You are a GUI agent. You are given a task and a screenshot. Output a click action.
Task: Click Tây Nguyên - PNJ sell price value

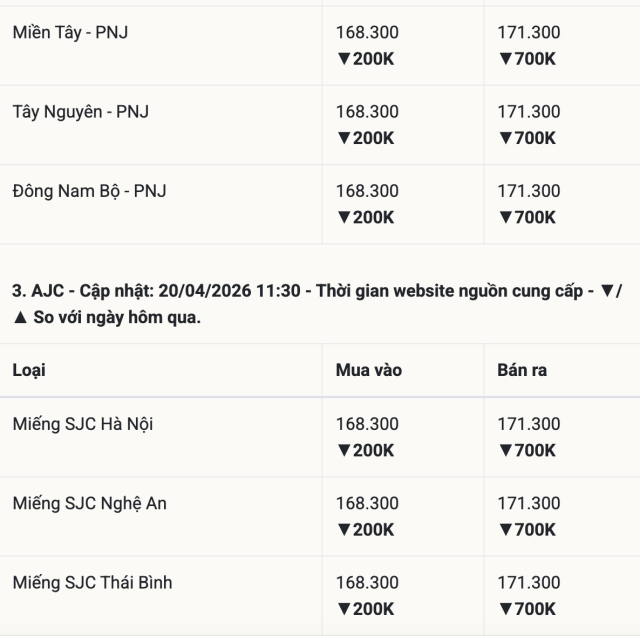click(529, 112)
